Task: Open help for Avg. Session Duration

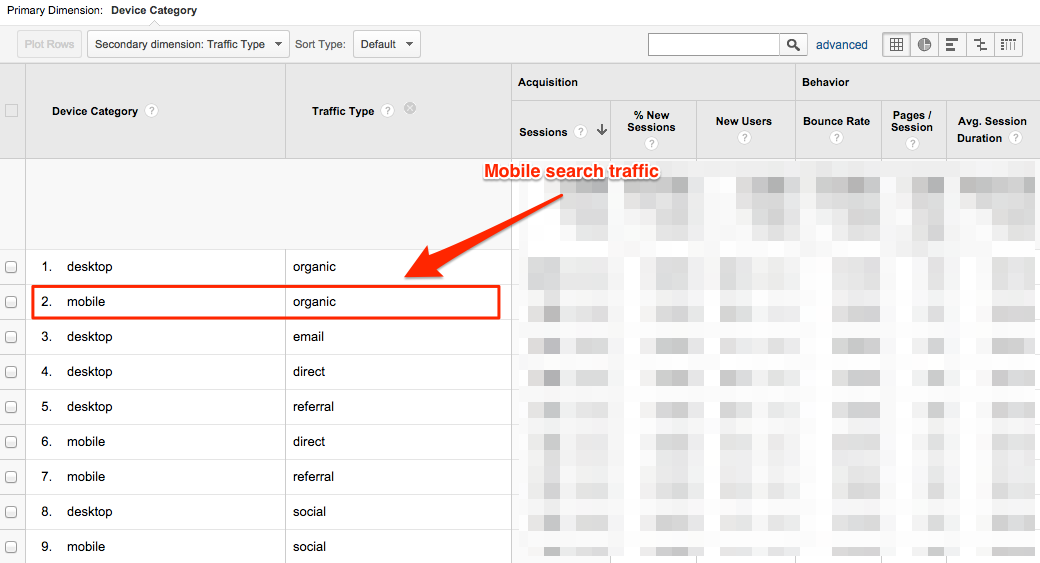Action: click(1015, 138)
